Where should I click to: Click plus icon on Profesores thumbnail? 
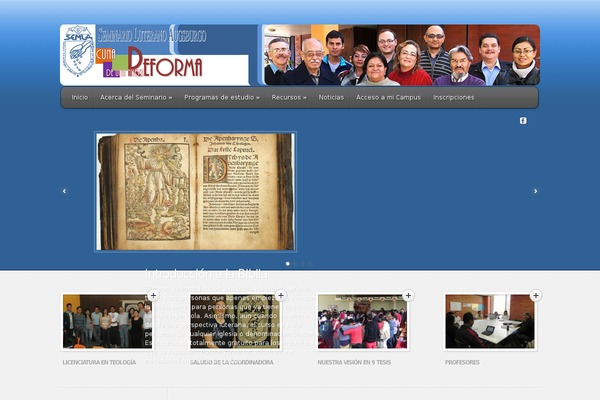click(536, 296)
